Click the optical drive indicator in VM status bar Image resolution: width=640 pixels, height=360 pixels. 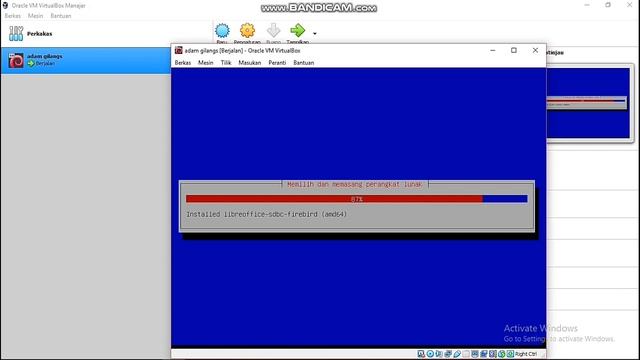click(x=430, y=354)
